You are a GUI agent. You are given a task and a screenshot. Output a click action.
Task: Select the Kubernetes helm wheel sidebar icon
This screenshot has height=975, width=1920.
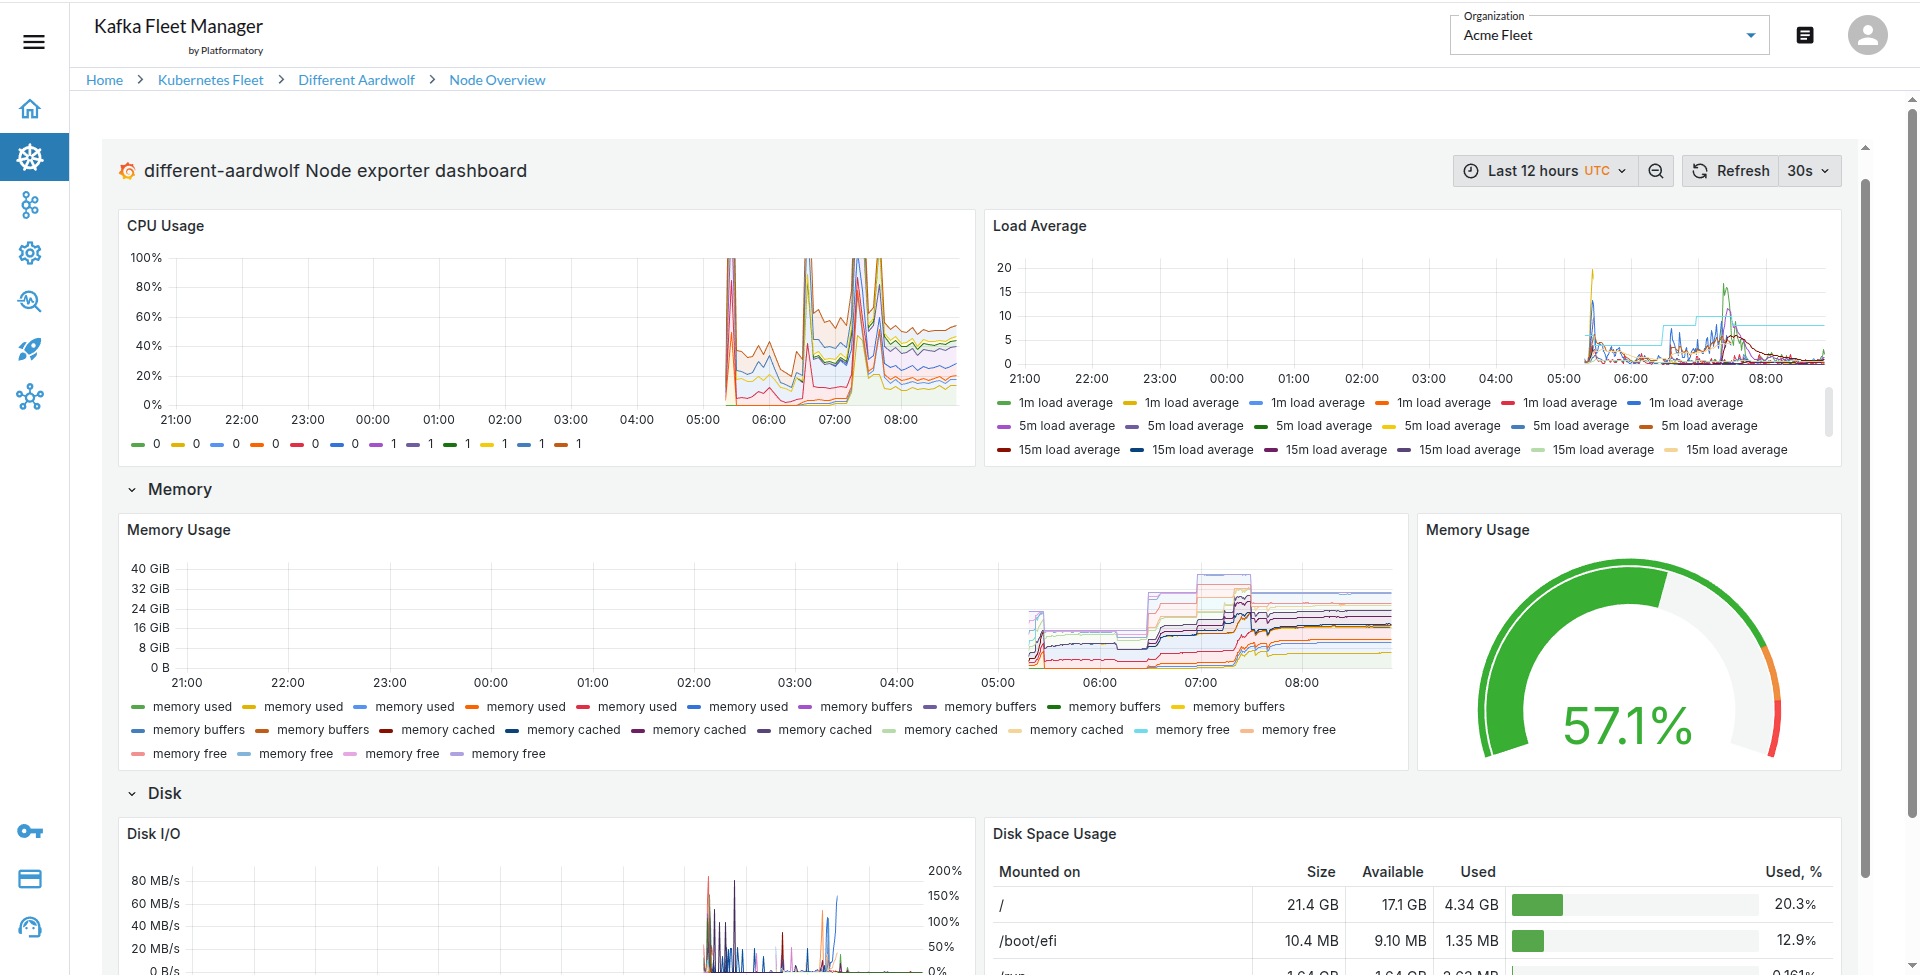click(x=30, y=157)
